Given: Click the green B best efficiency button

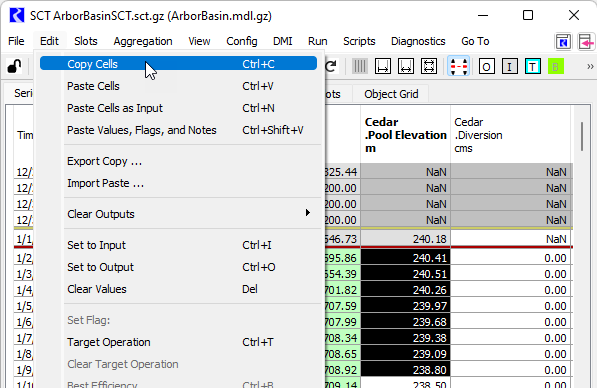Looking at the screenshot, I should click(x=555, y=67).
